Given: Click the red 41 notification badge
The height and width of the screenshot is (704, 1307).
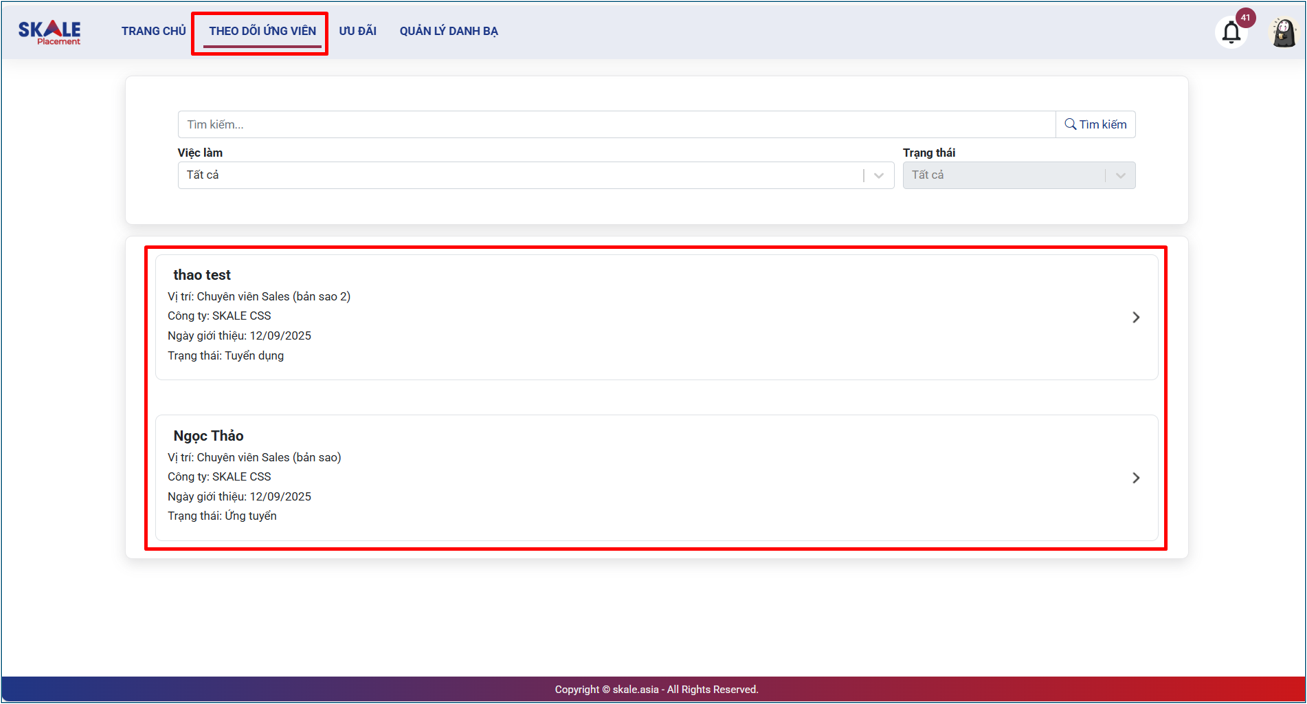Looking at the screenshot, I should pyautogui.click(x=1245, y=18).
